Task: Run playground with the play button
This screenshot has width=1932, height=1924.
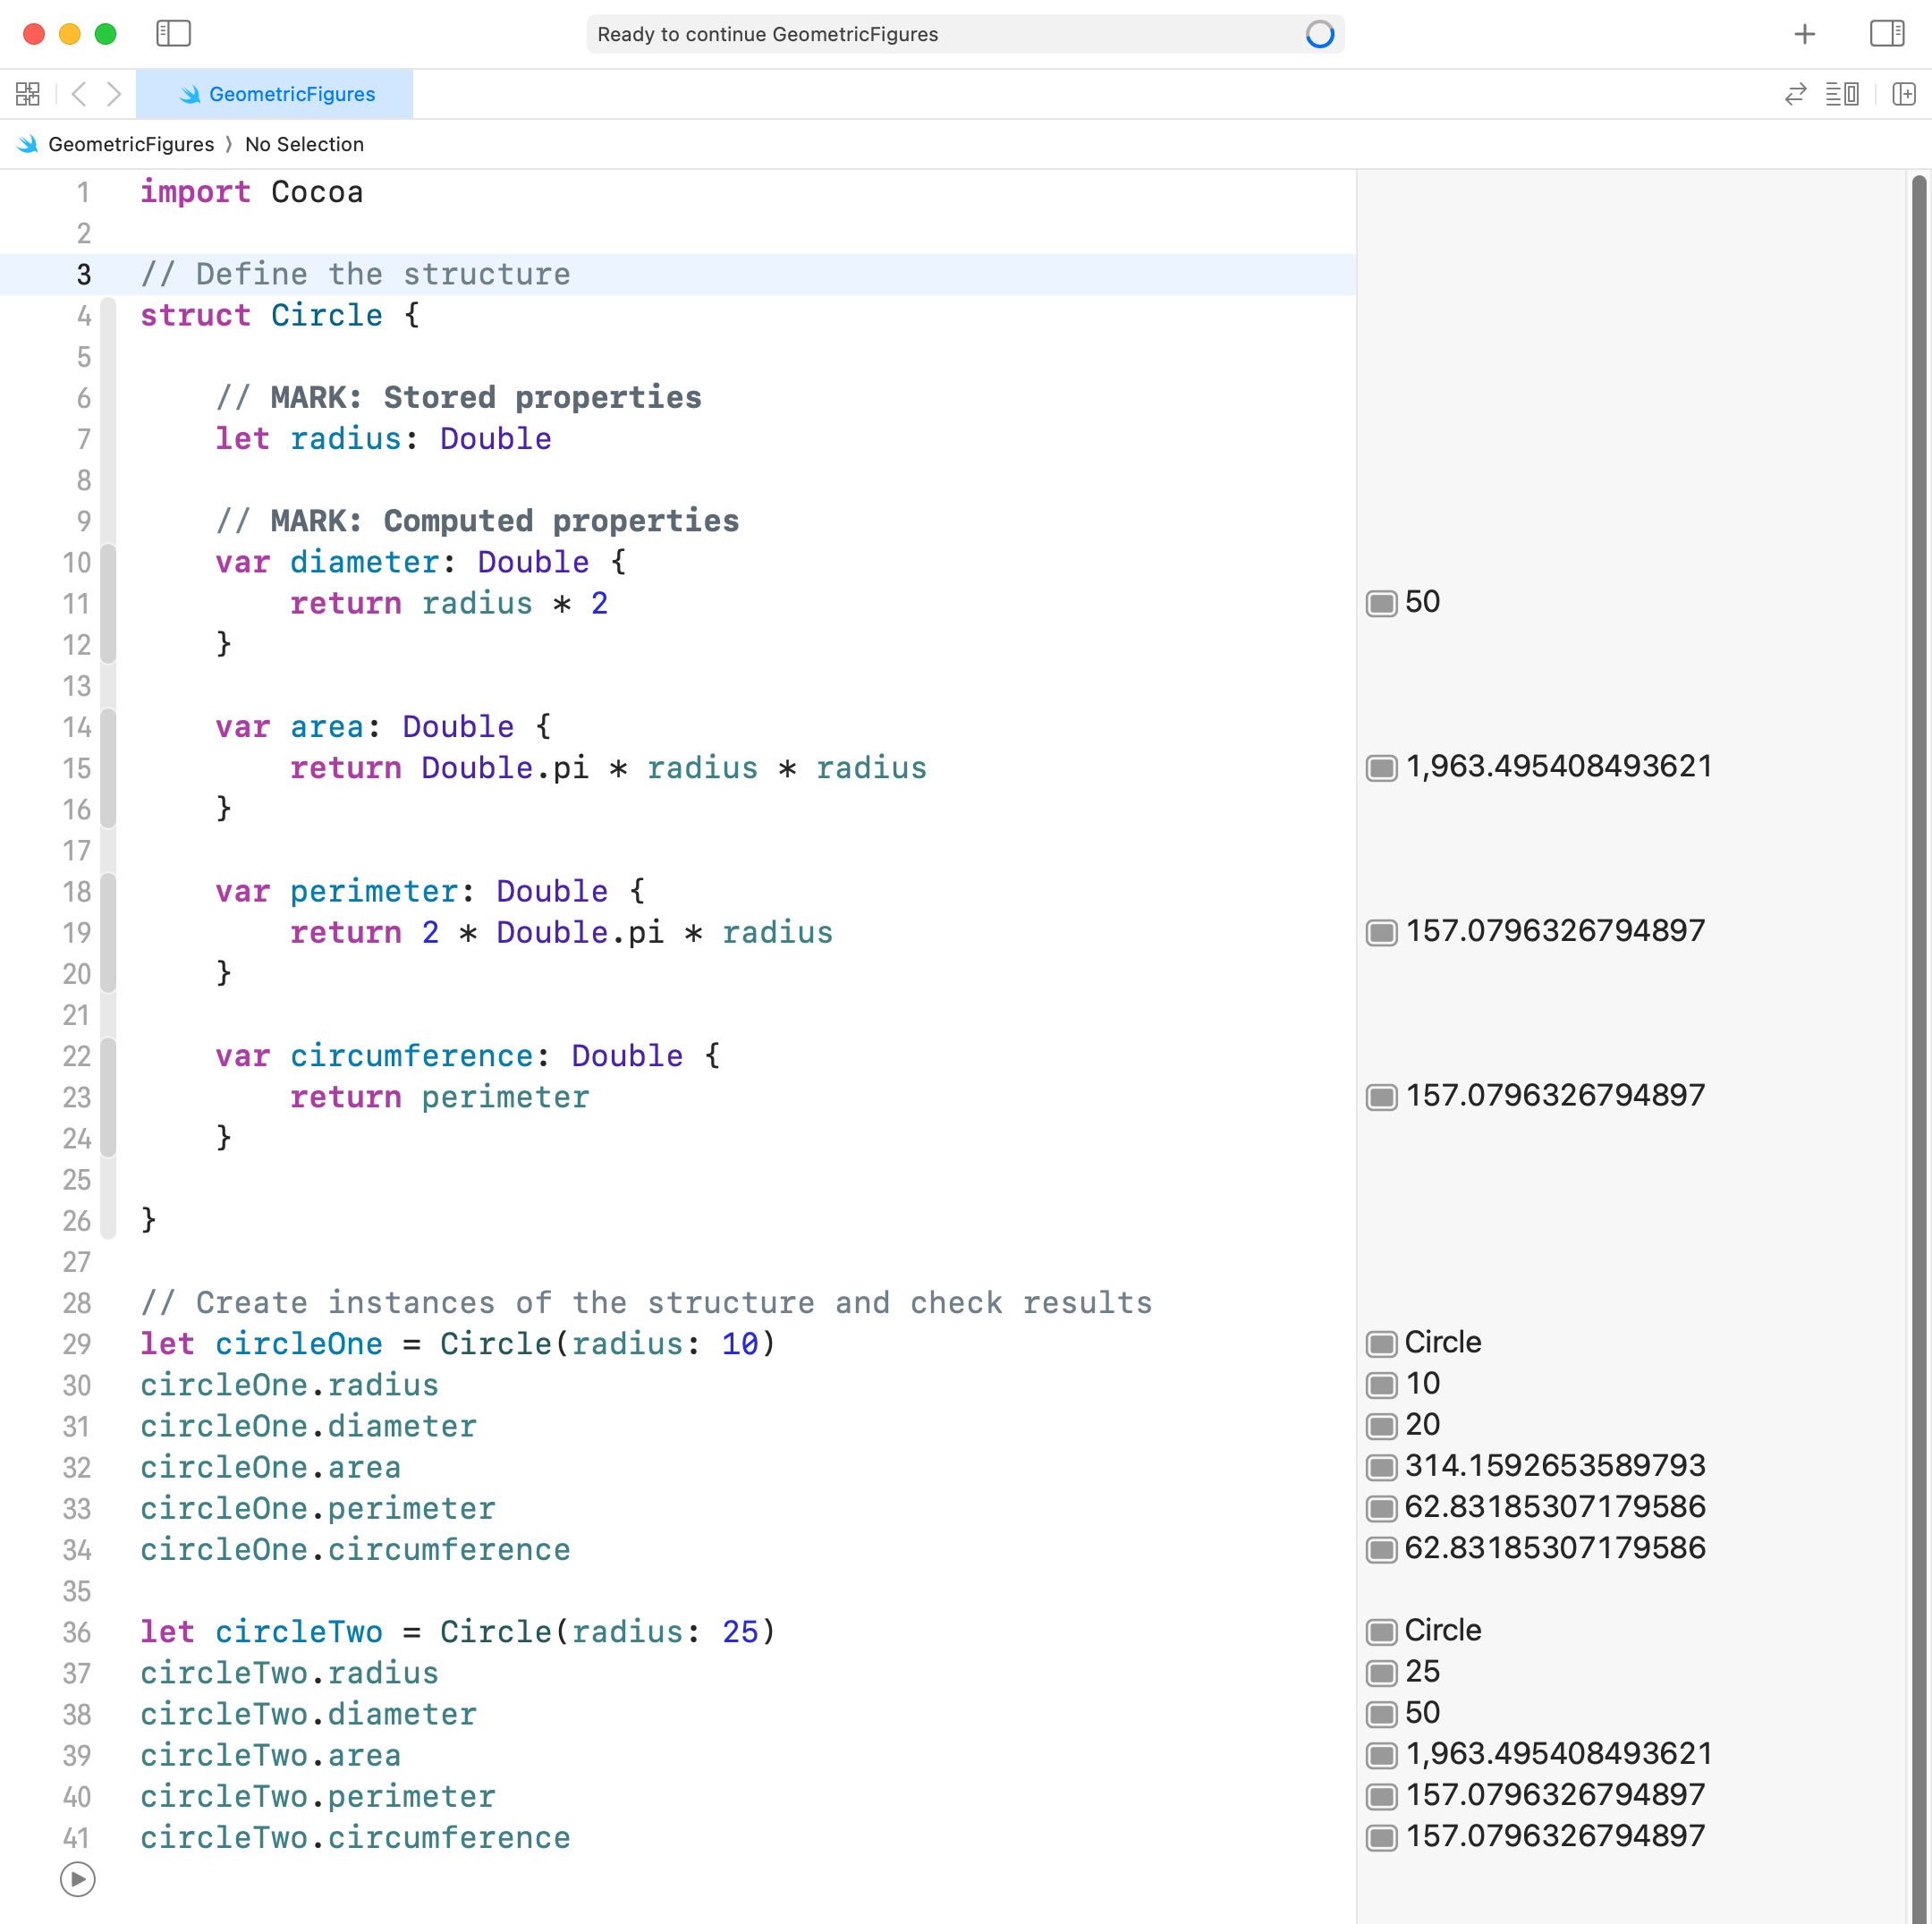Action: coord(77,1879)
